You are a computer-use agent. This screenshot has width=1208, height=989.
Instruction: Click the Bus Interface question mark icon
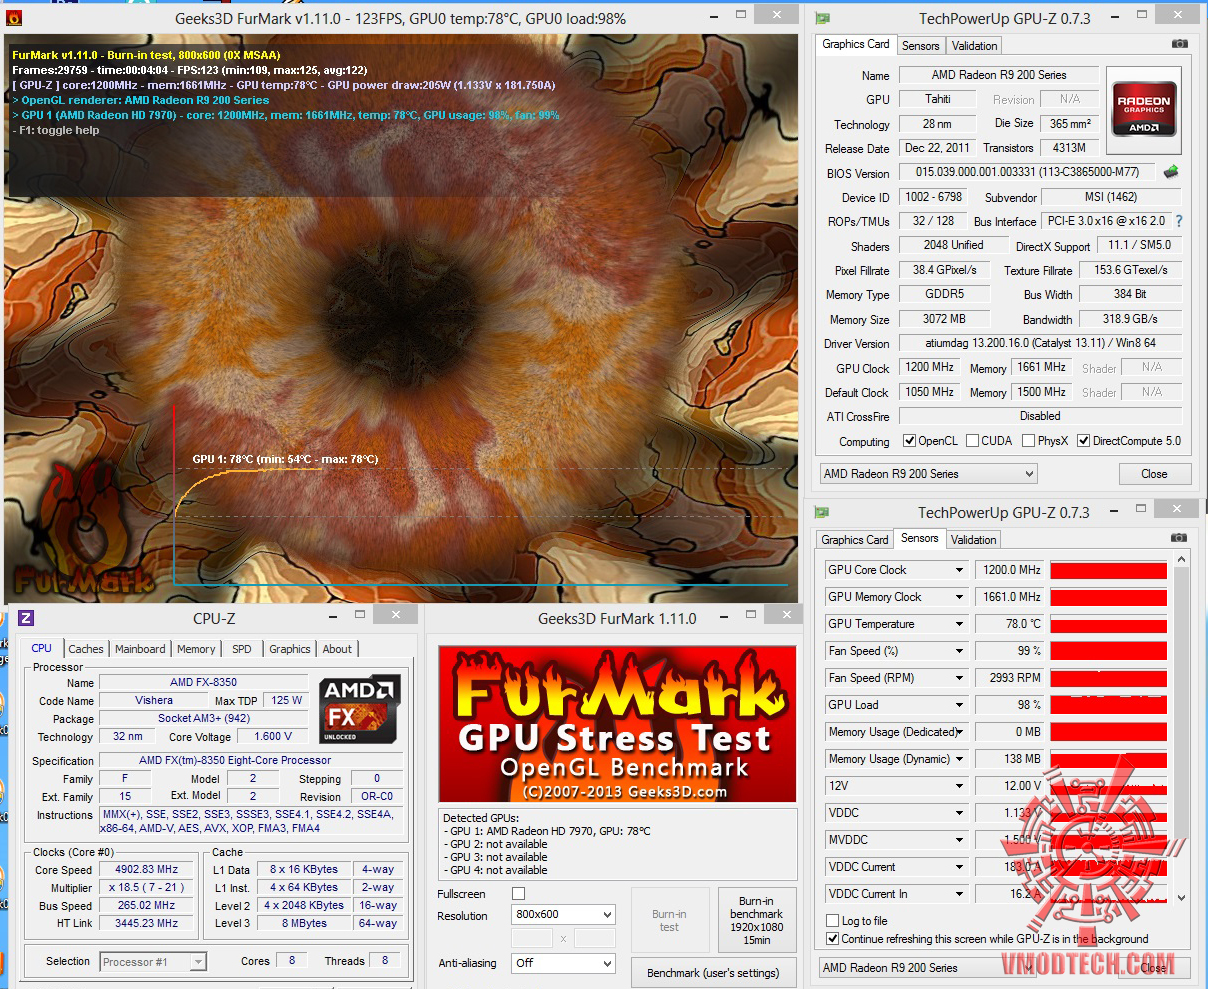(x=1178, y=221)
